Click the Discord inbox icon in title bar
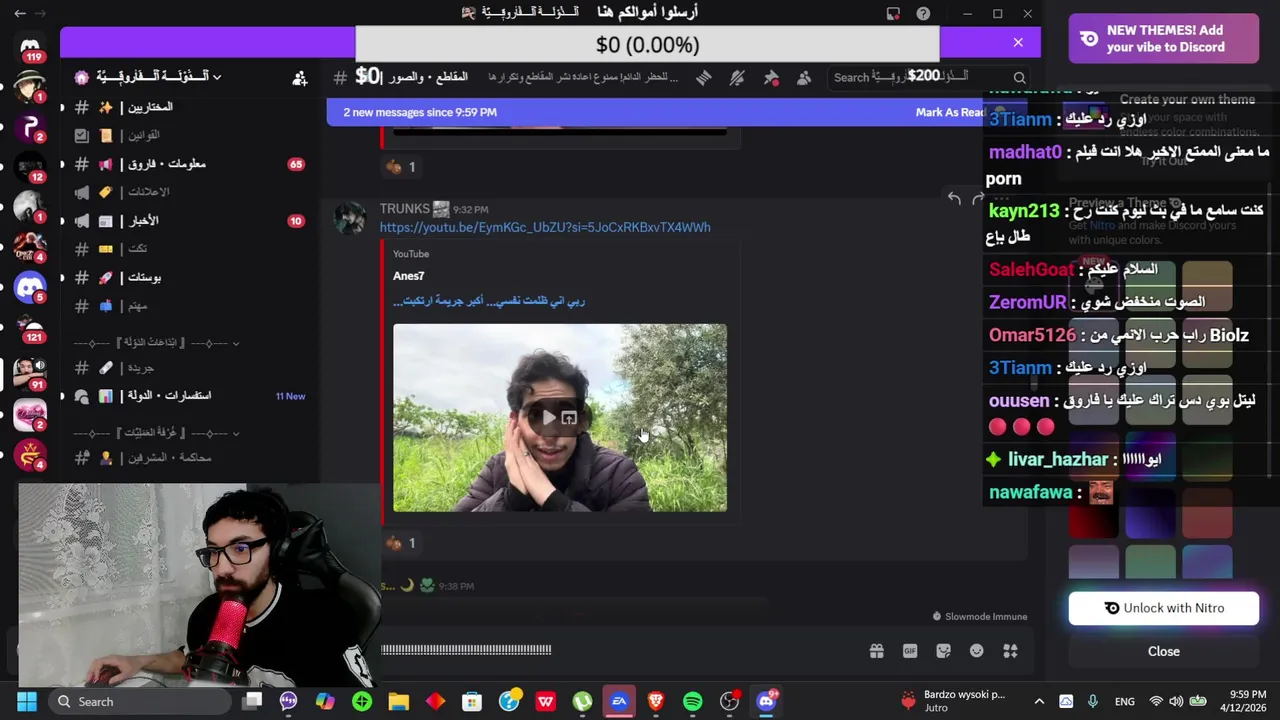 coord(893,13)
